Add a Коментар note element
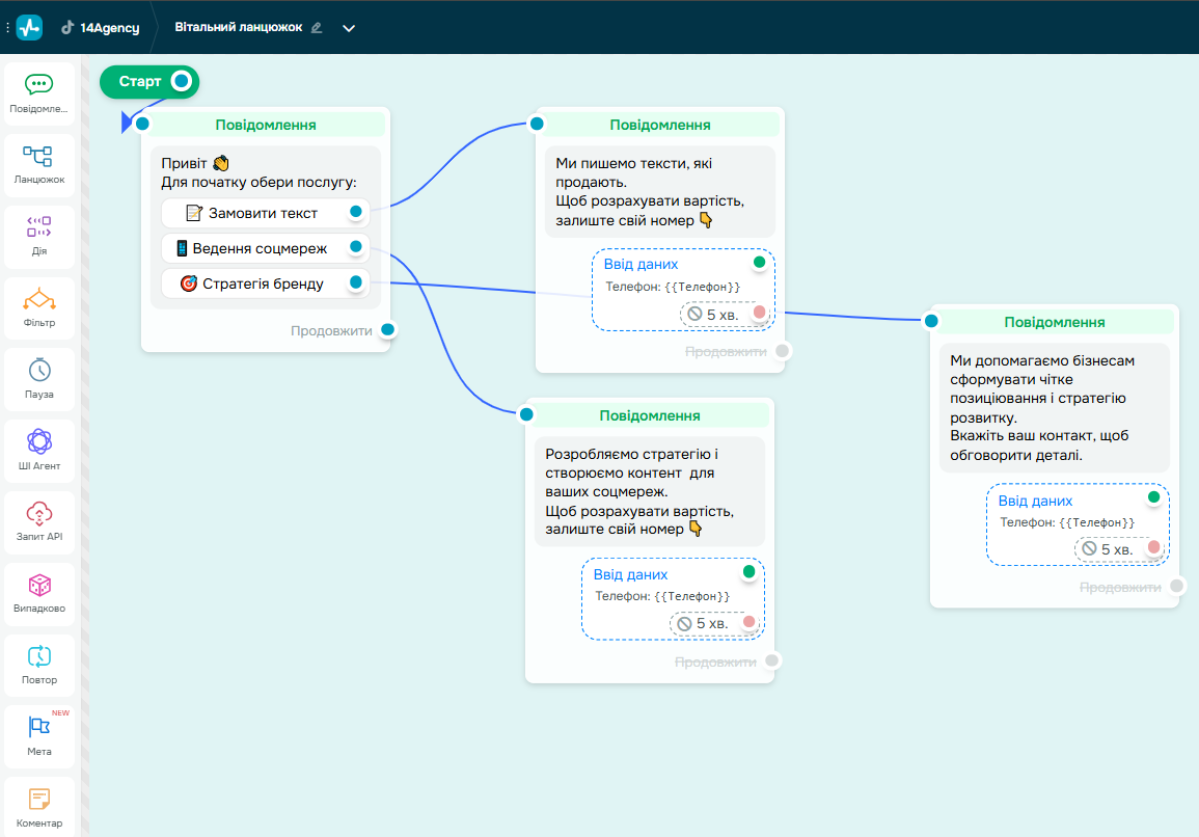 [39, 800]
